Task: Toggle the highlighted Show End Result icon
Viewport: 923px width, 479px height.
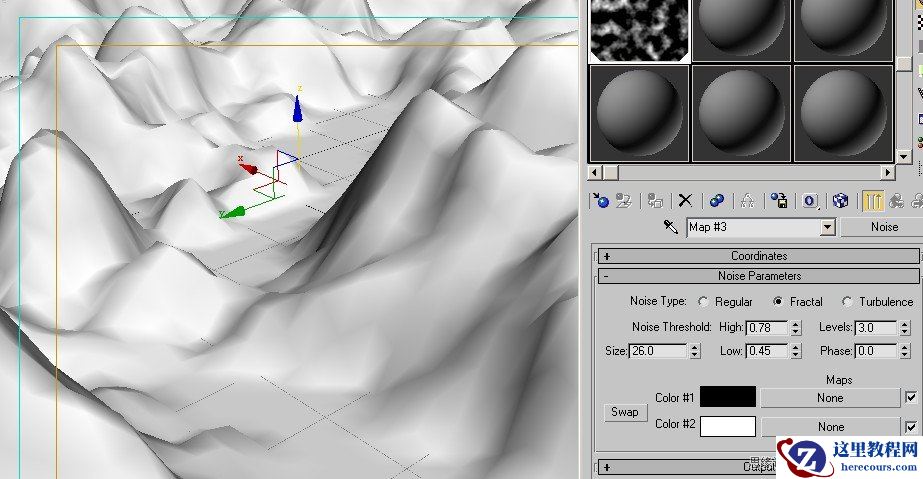Action: [x=872, y=201]
